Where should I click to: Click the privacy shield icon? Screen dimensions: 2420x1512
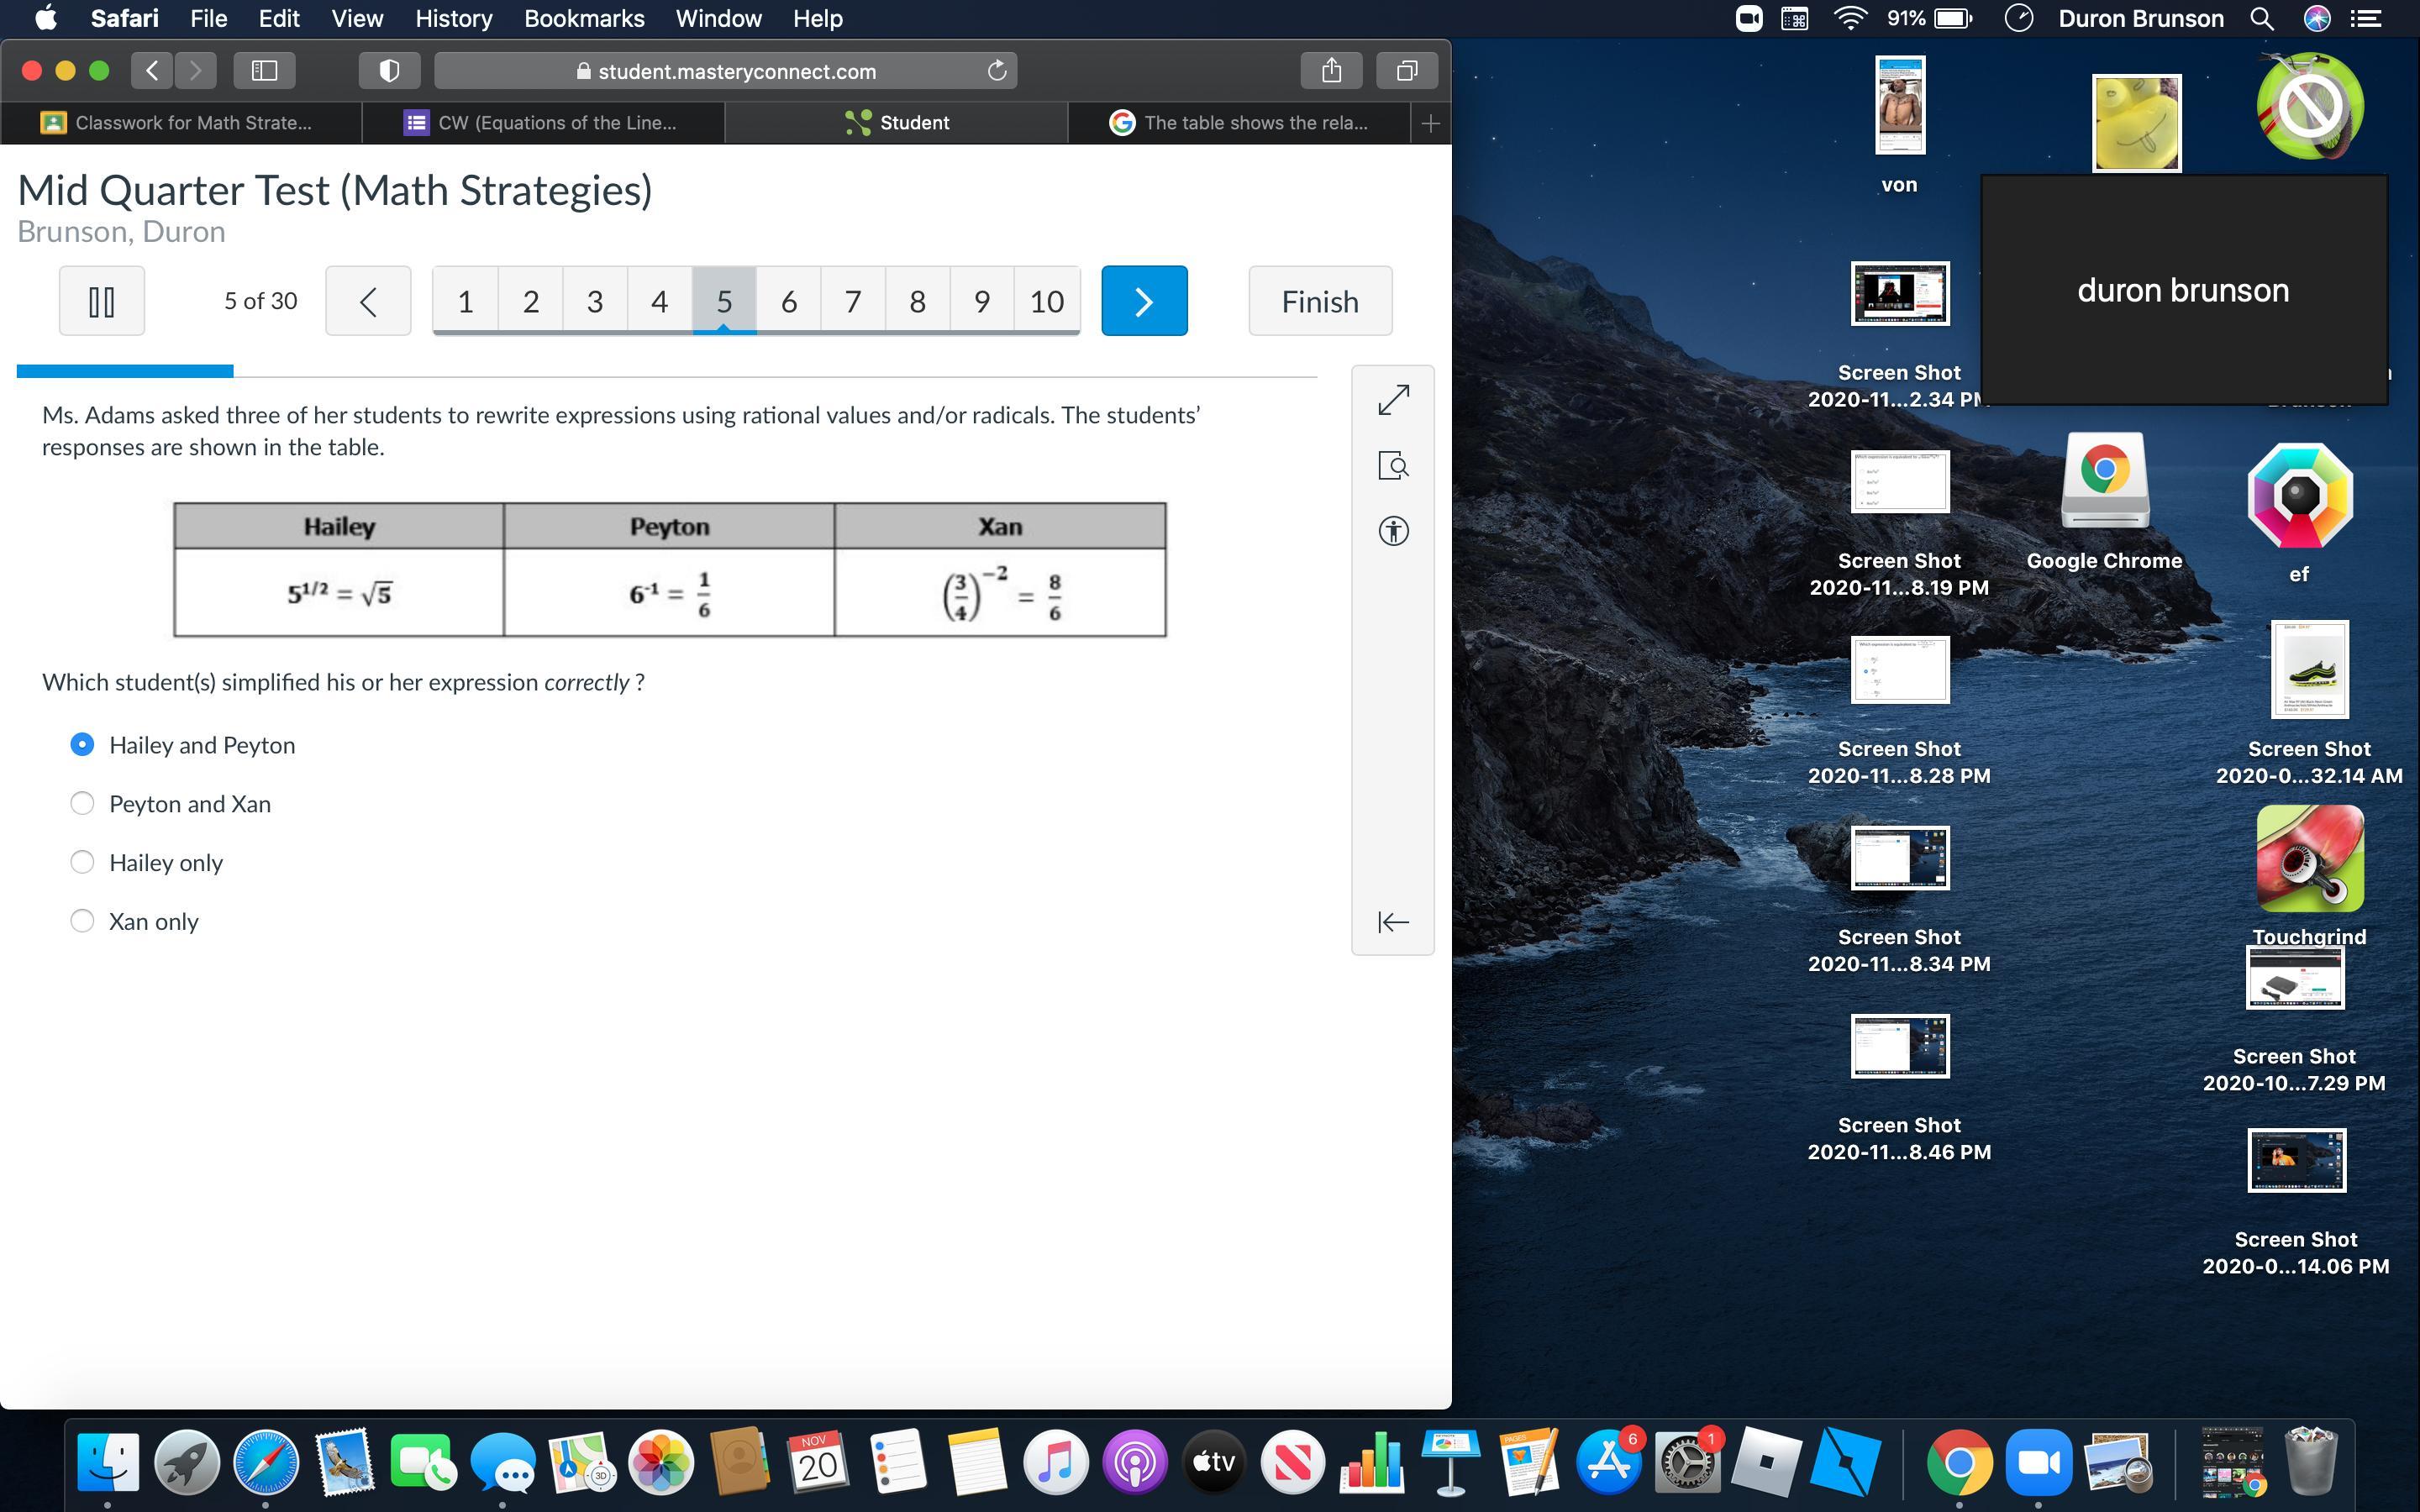click(389, 70)
